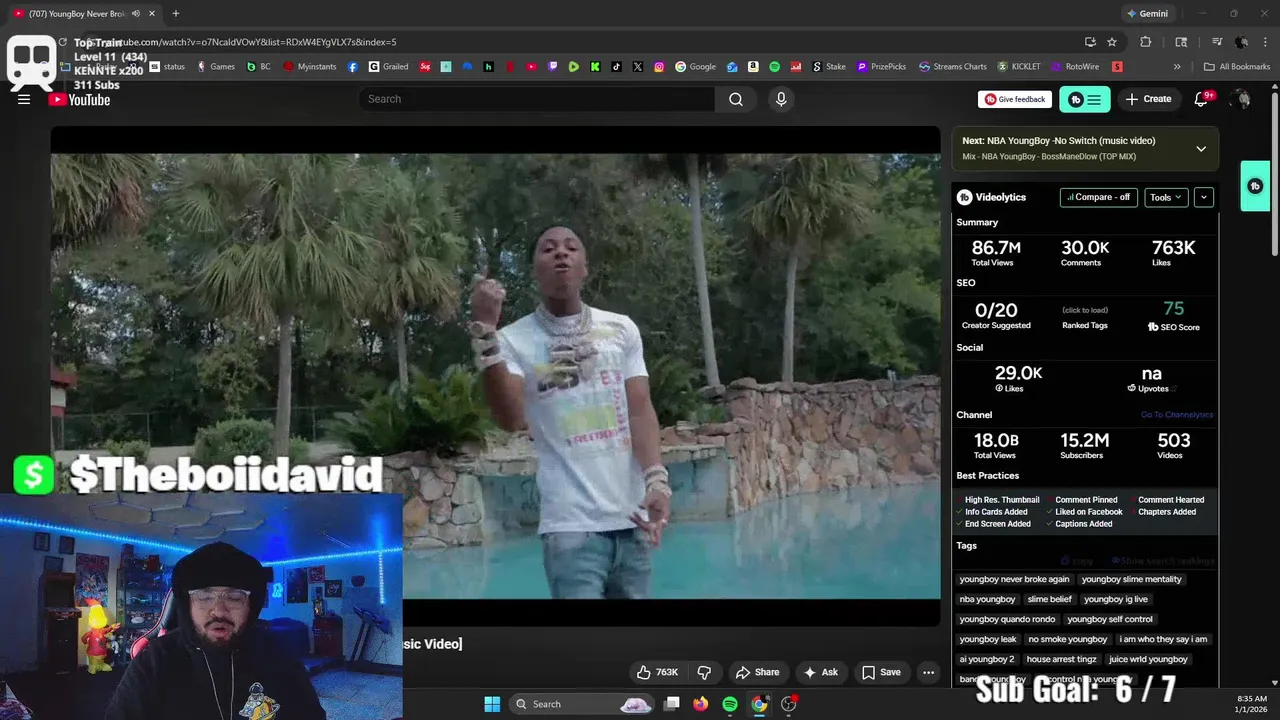Screen dimensions: 1280x720
Task: Open the All Bookmarks folder
Action: tap(1238, 67)
